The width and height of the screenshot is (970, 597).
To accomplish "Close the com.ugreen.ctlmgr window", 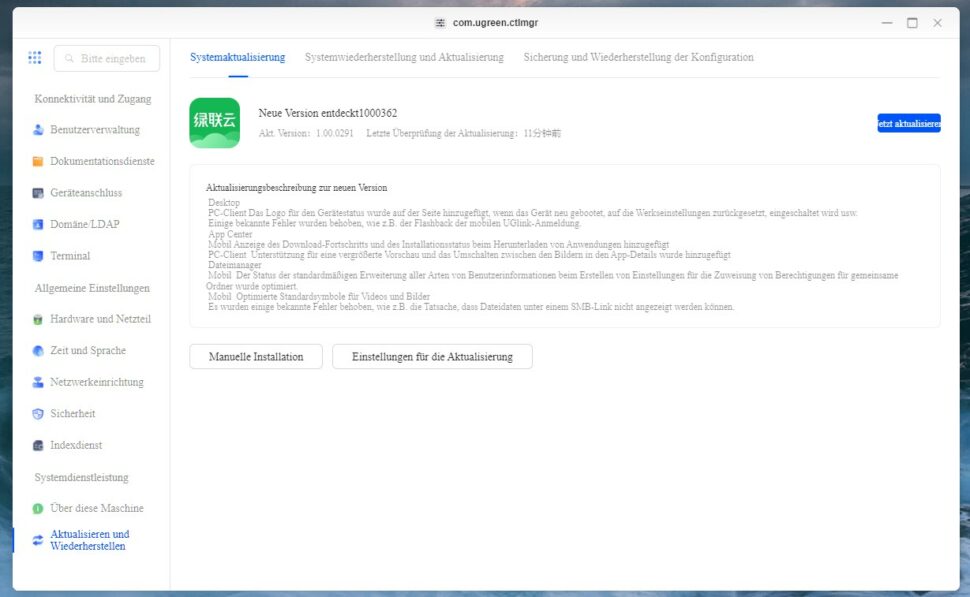I will [938, 23].
